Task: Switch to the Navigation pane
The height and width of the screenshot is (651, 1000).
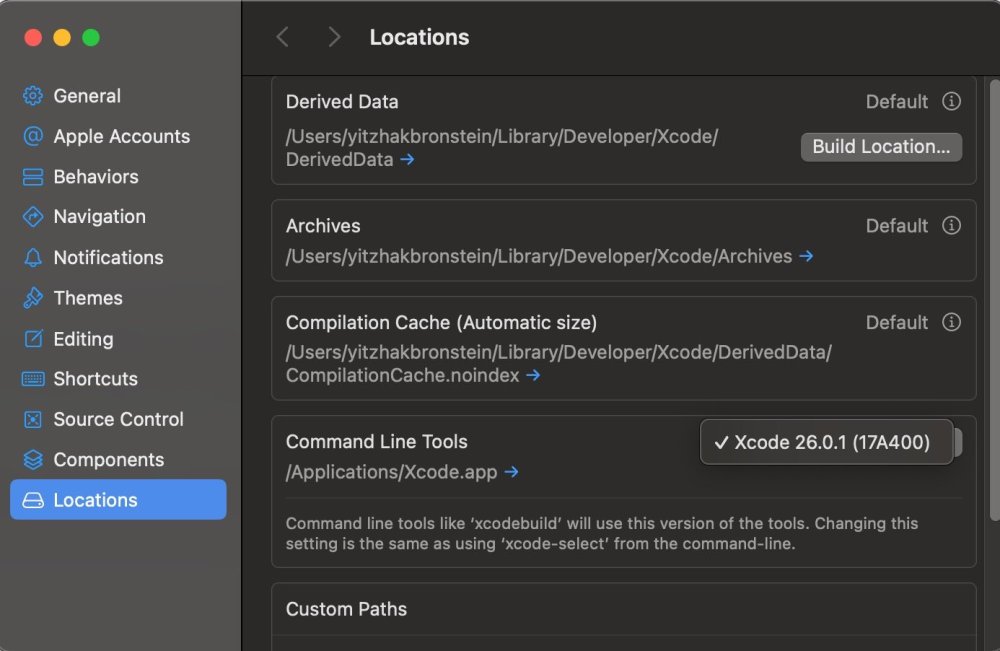Action: coord(118,217)
